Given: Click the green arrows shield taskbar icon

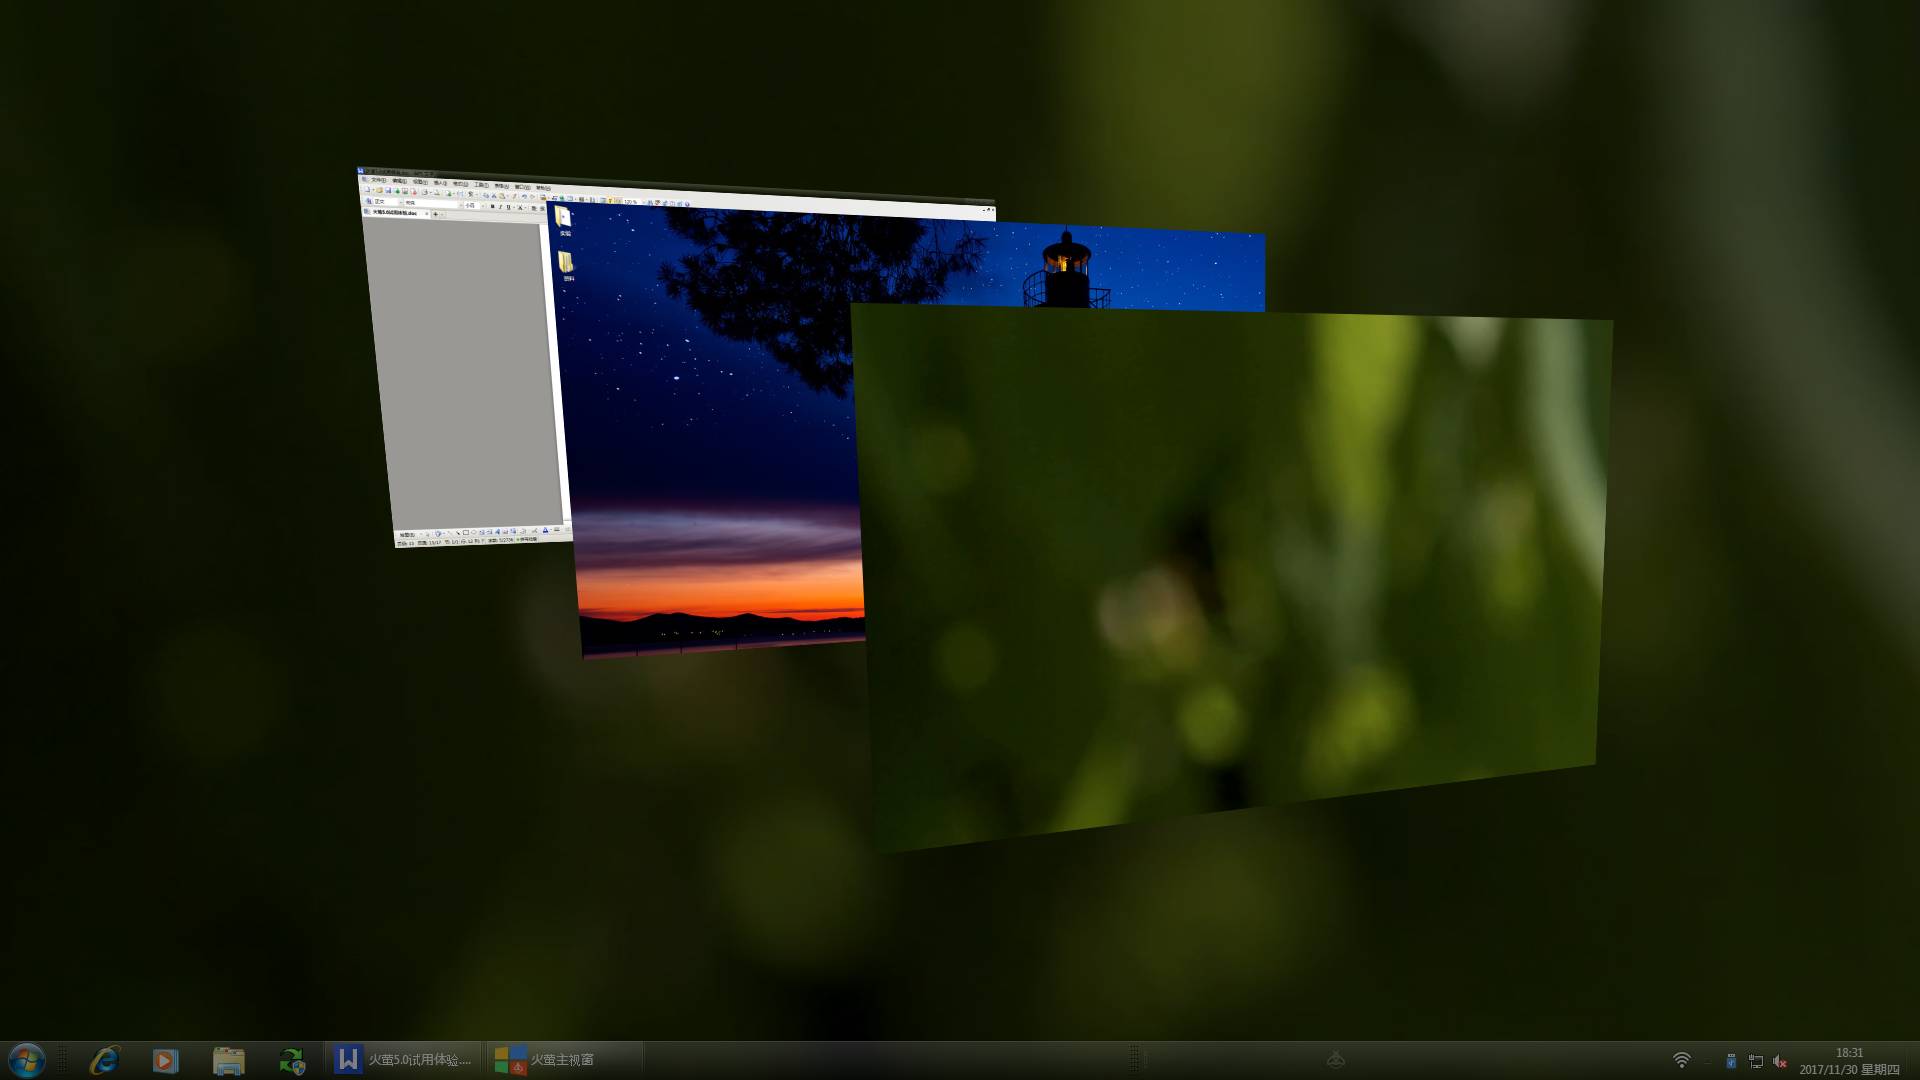Looking at the screenshot, I should (x=292, y=1060).
